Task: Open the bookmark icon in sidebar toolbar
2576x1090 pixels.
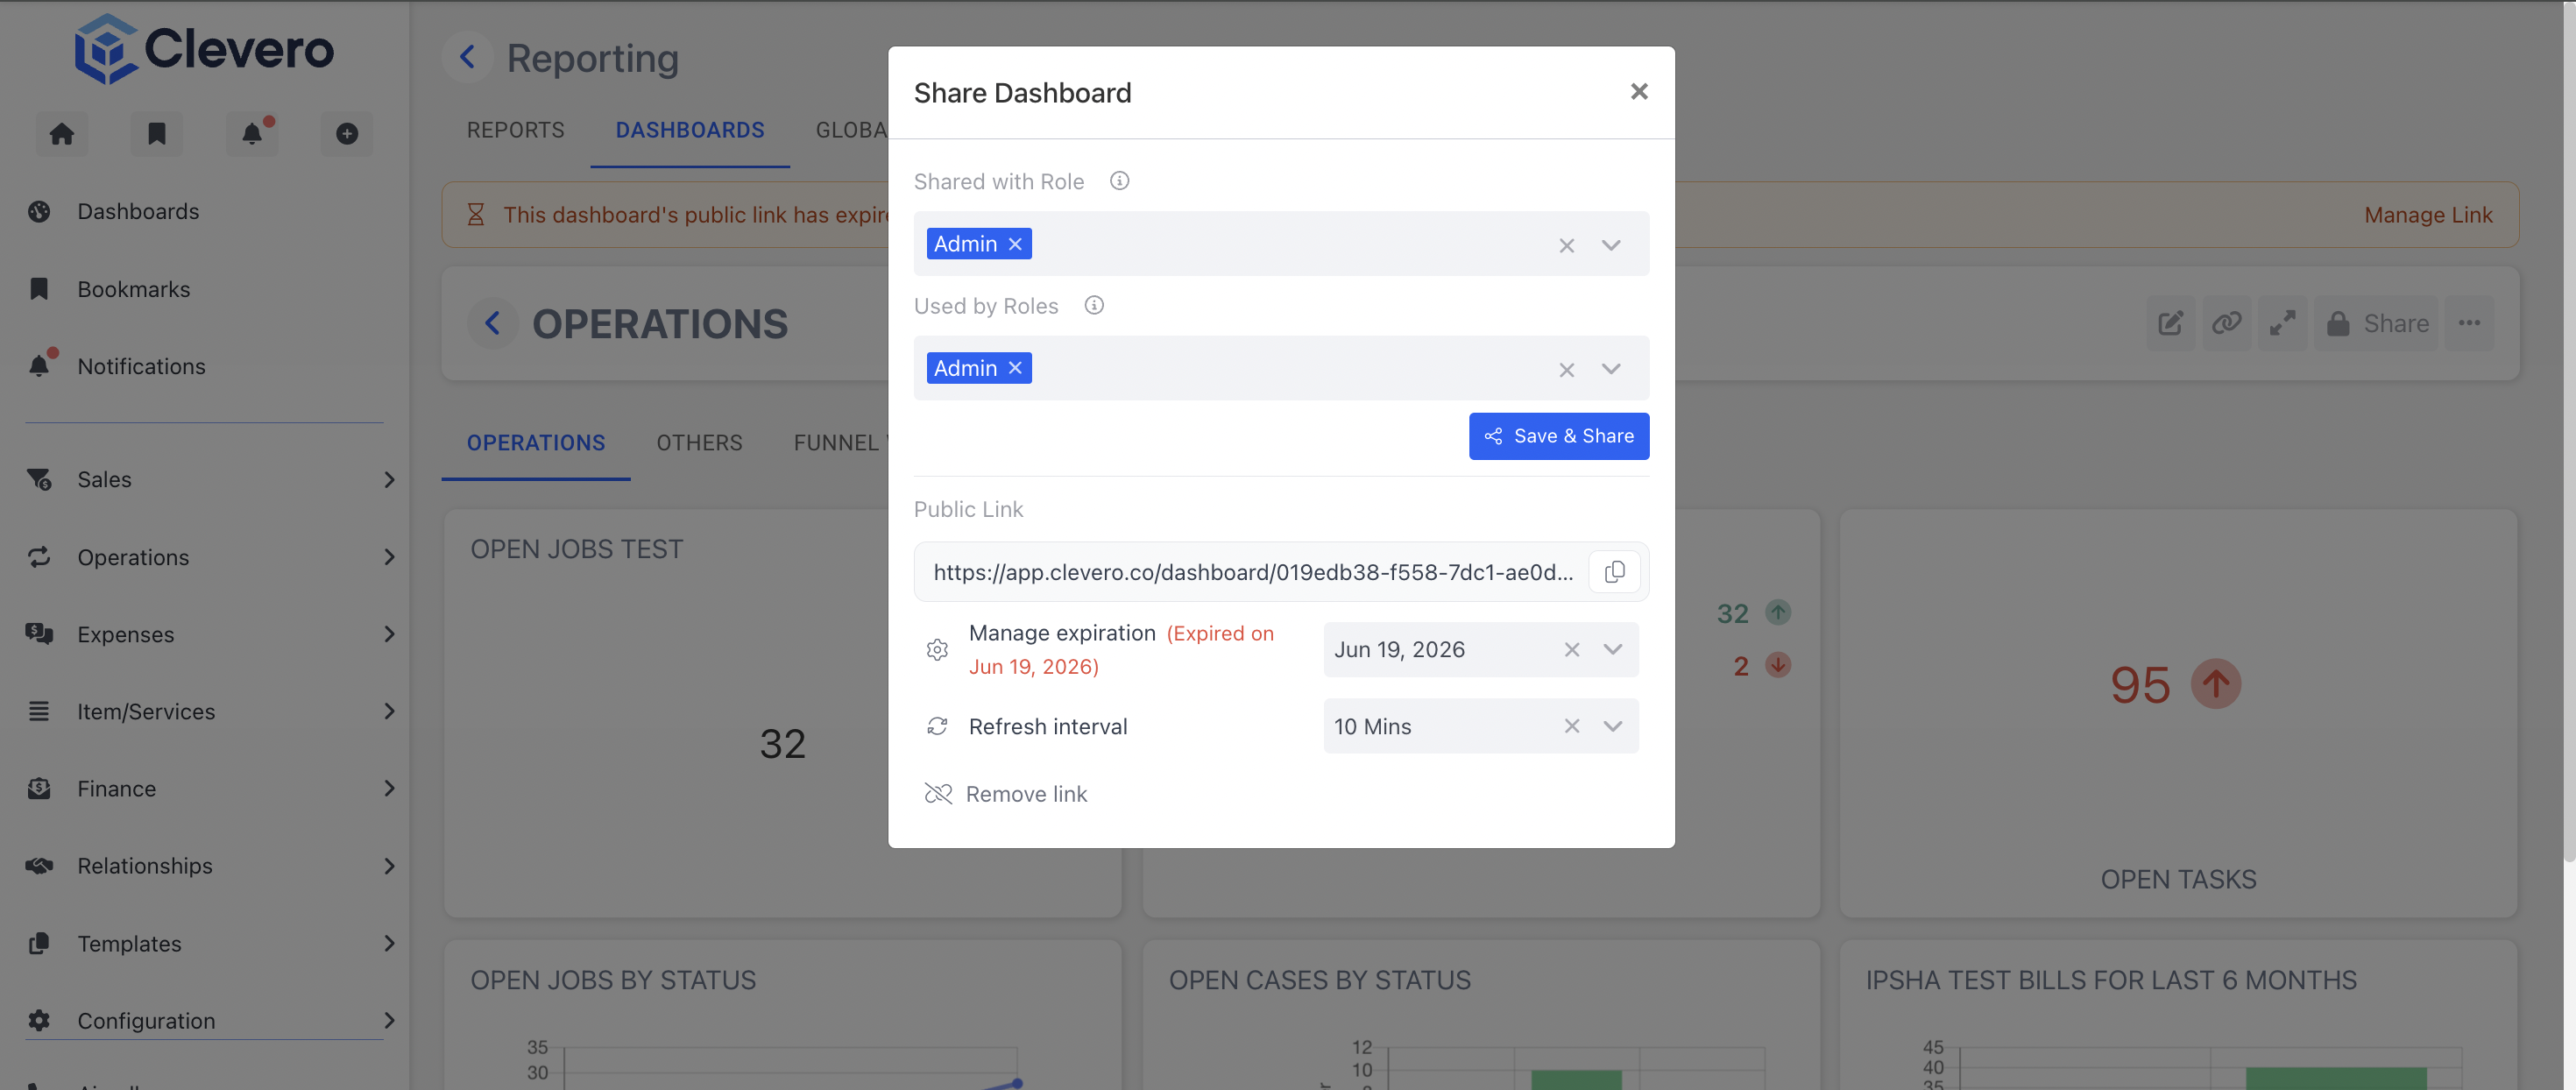Action: (x=157, y=133)
